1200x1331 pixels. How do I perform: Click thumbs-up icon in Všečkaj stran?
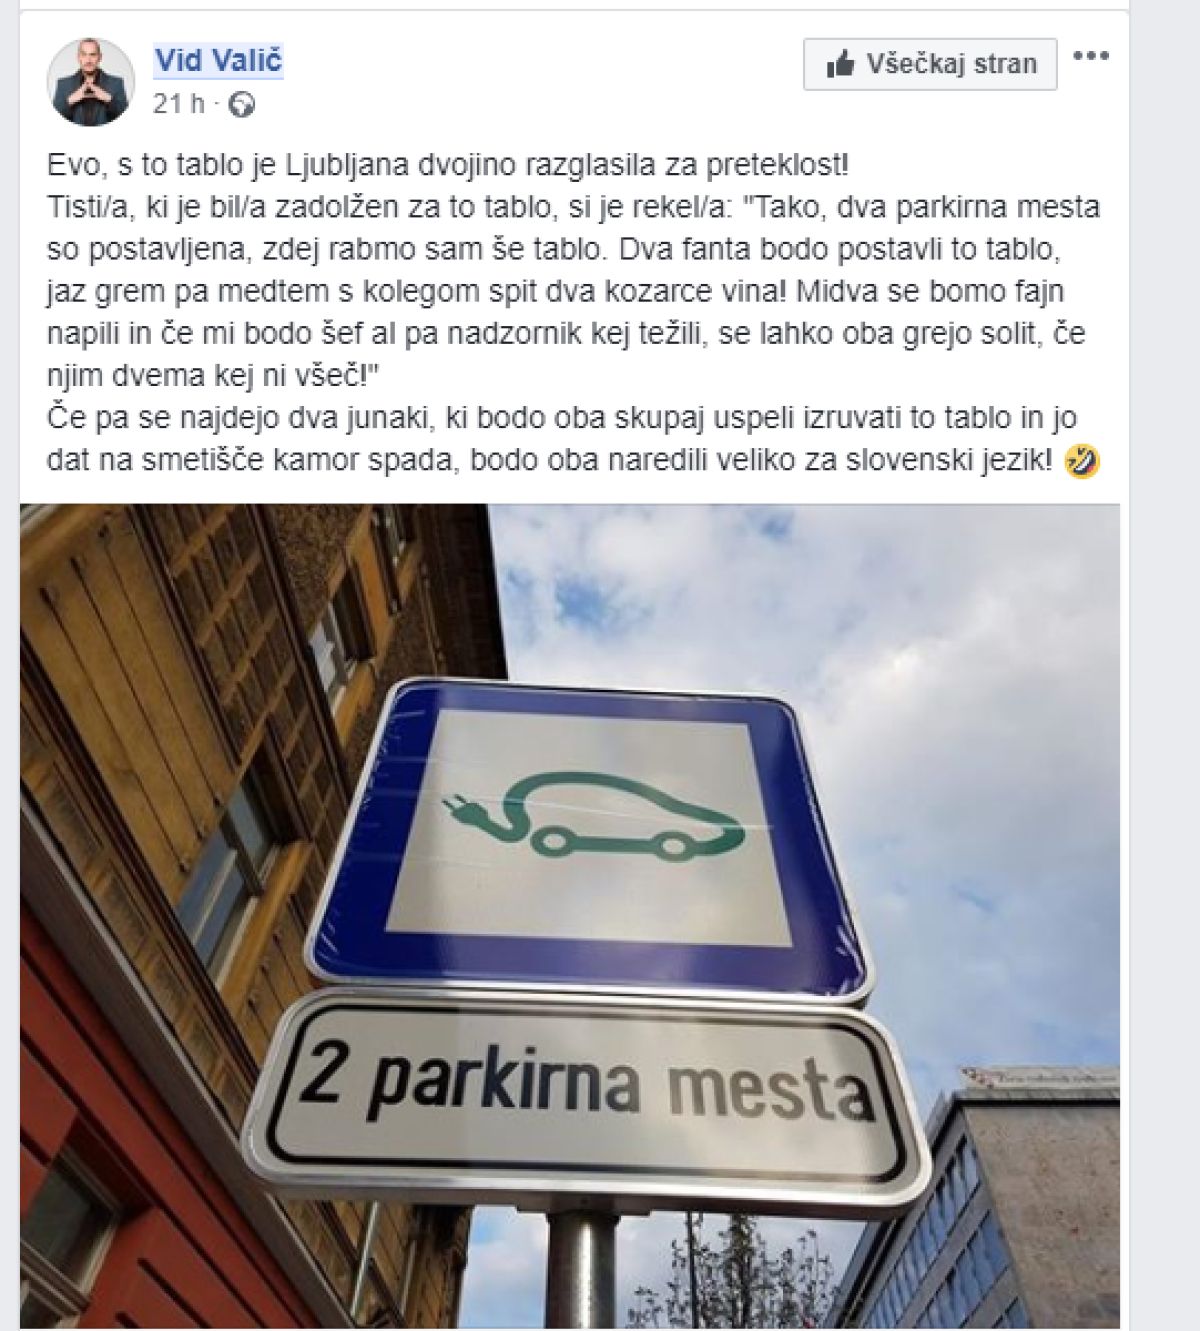click(839, 65)
